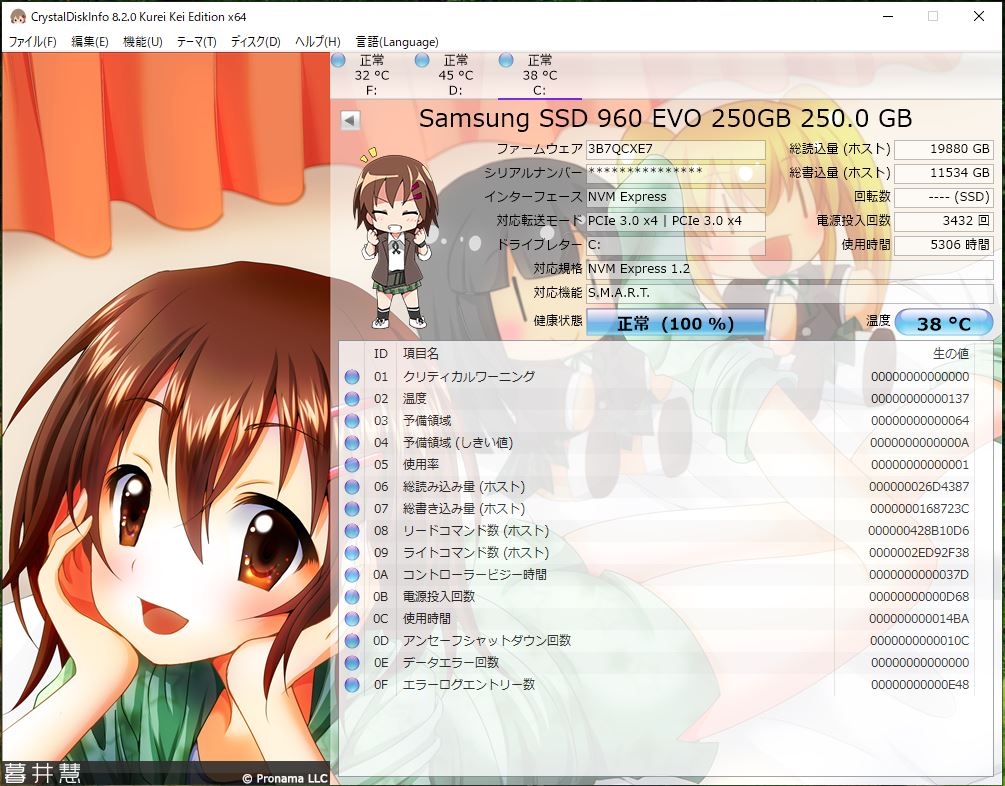Image resolution: width=1005 pixels, height=786 pixels.
Task: Click the 正常 (100 %) health status button
Action: (x=676, y=323)
